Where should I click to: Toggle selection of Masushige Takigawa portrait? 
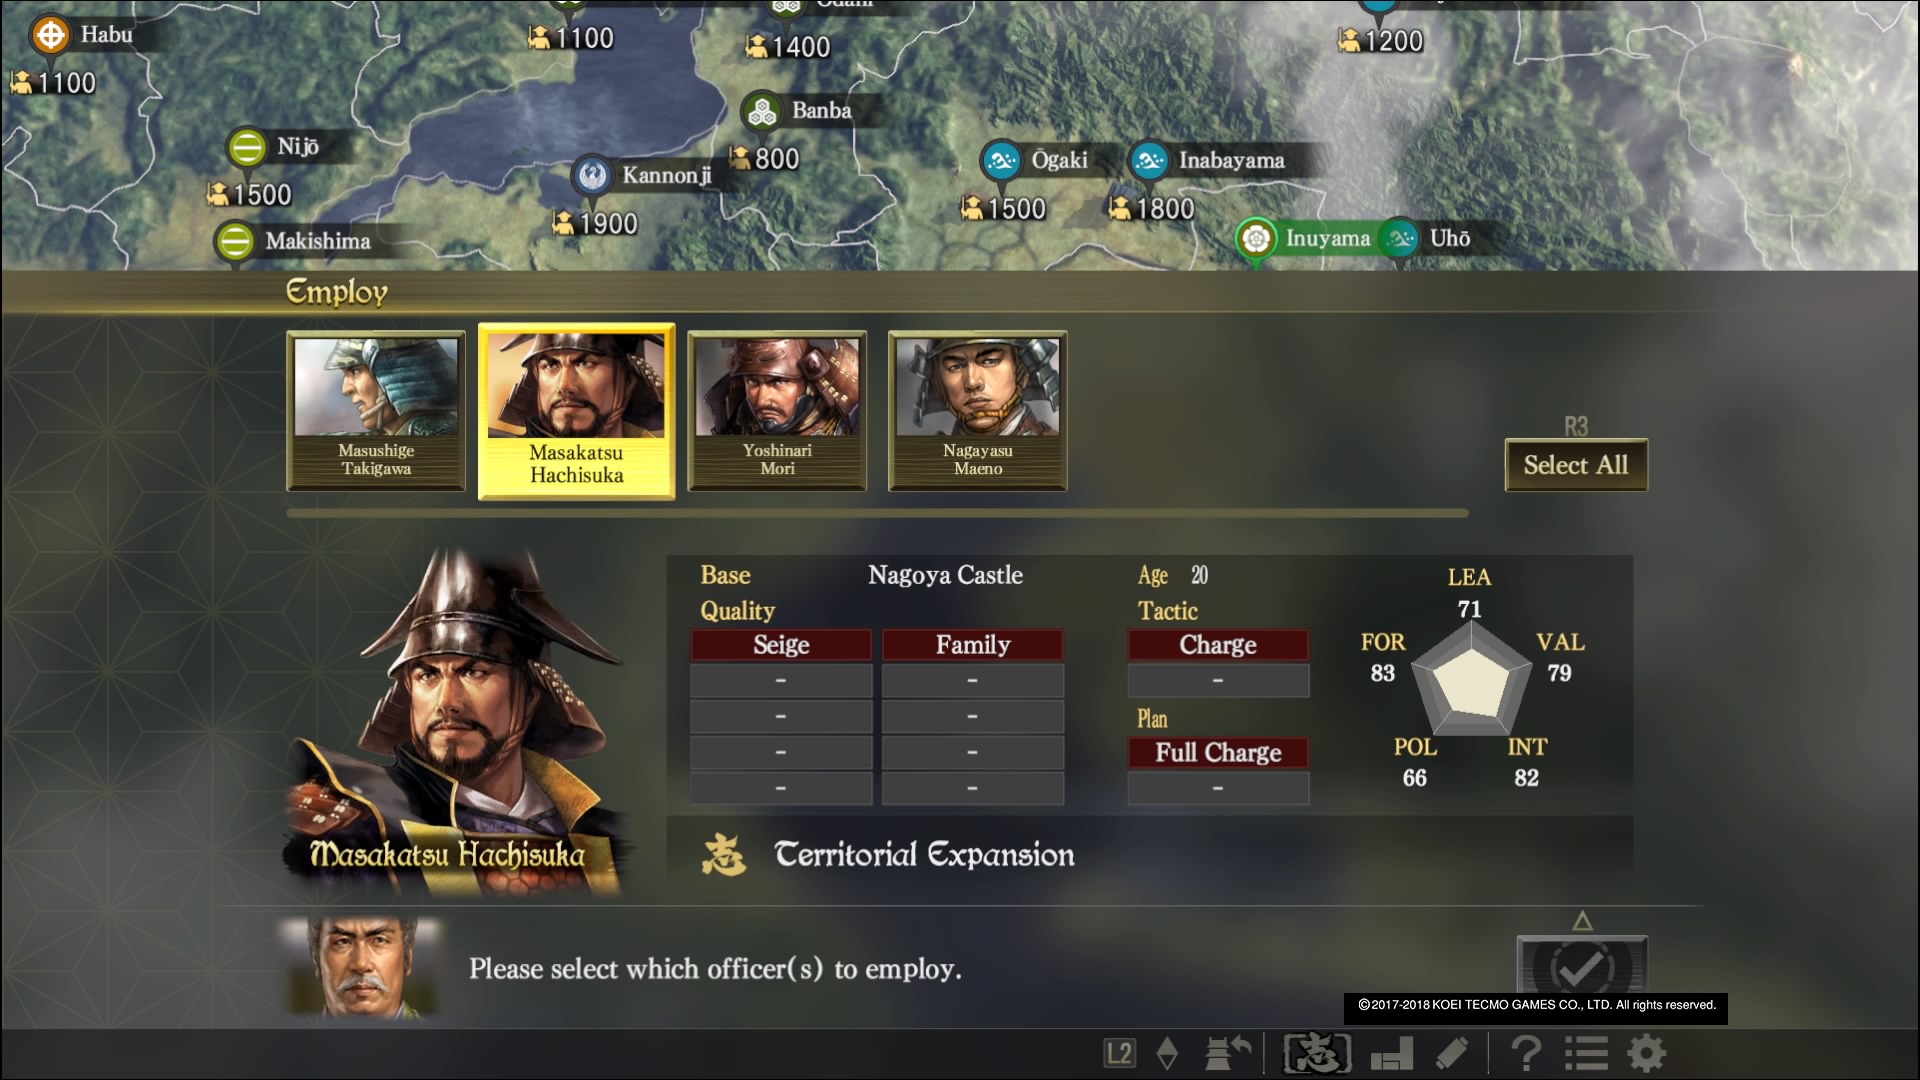coord(376,410)
